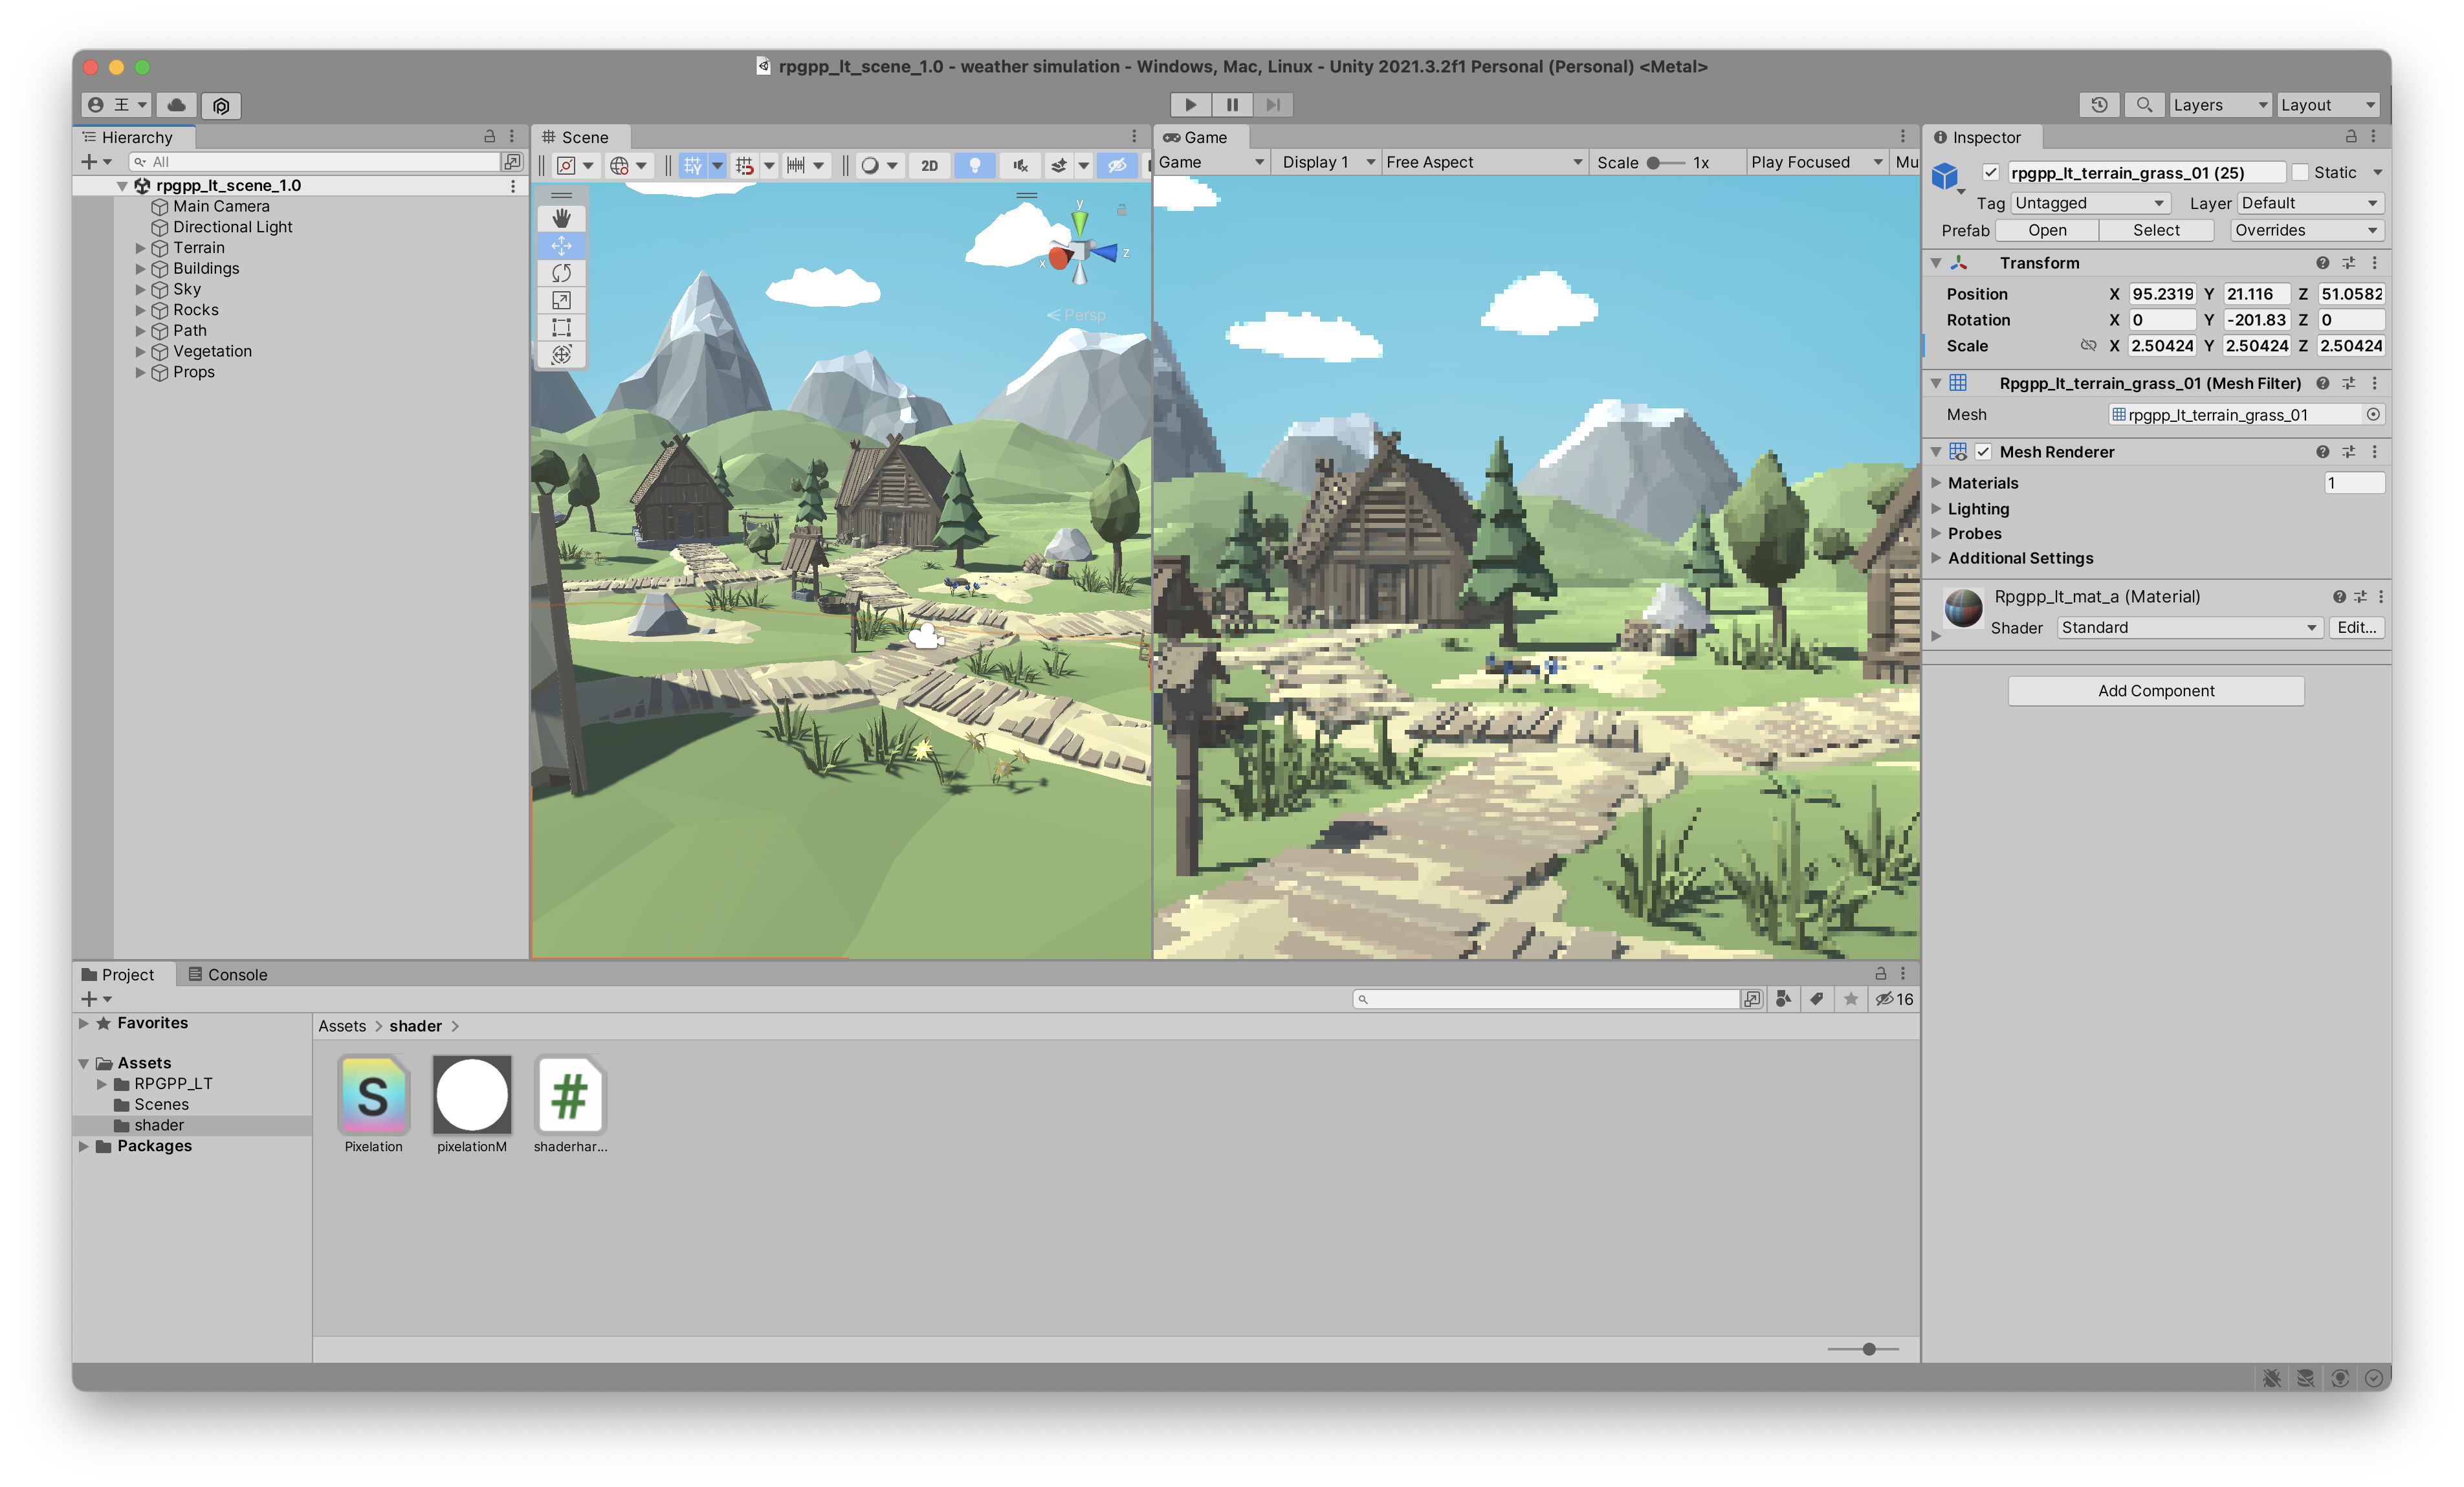Select the Rect transform tool
Screen dimensions: 2464x1487
pos(561,327)
